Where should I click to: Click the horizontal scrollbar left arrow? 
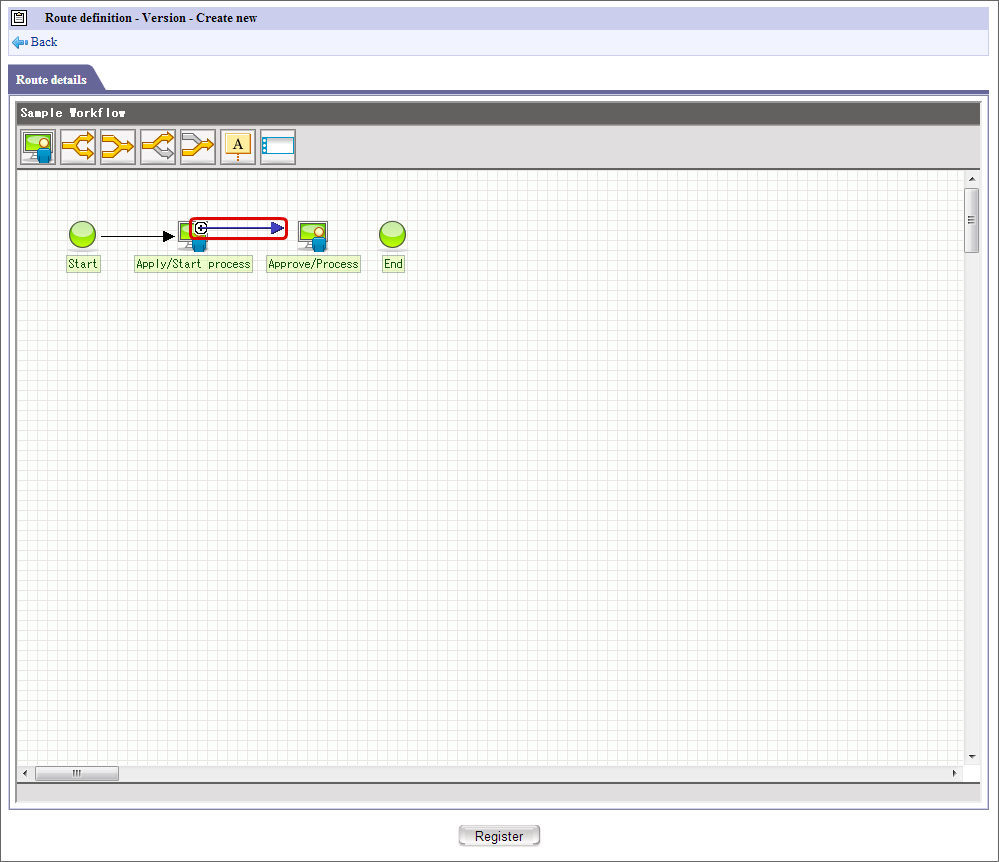25,773
